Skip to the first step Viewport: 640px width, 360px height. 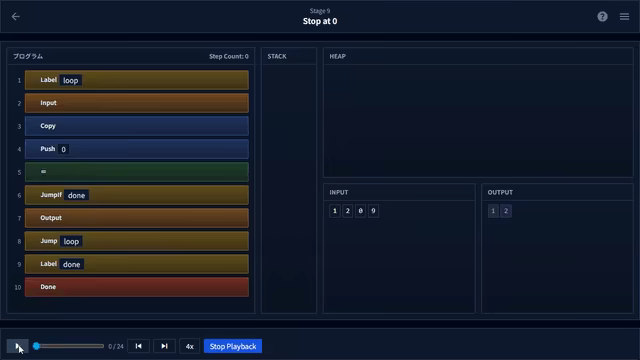pyautogui.click(x=138, y=346)
